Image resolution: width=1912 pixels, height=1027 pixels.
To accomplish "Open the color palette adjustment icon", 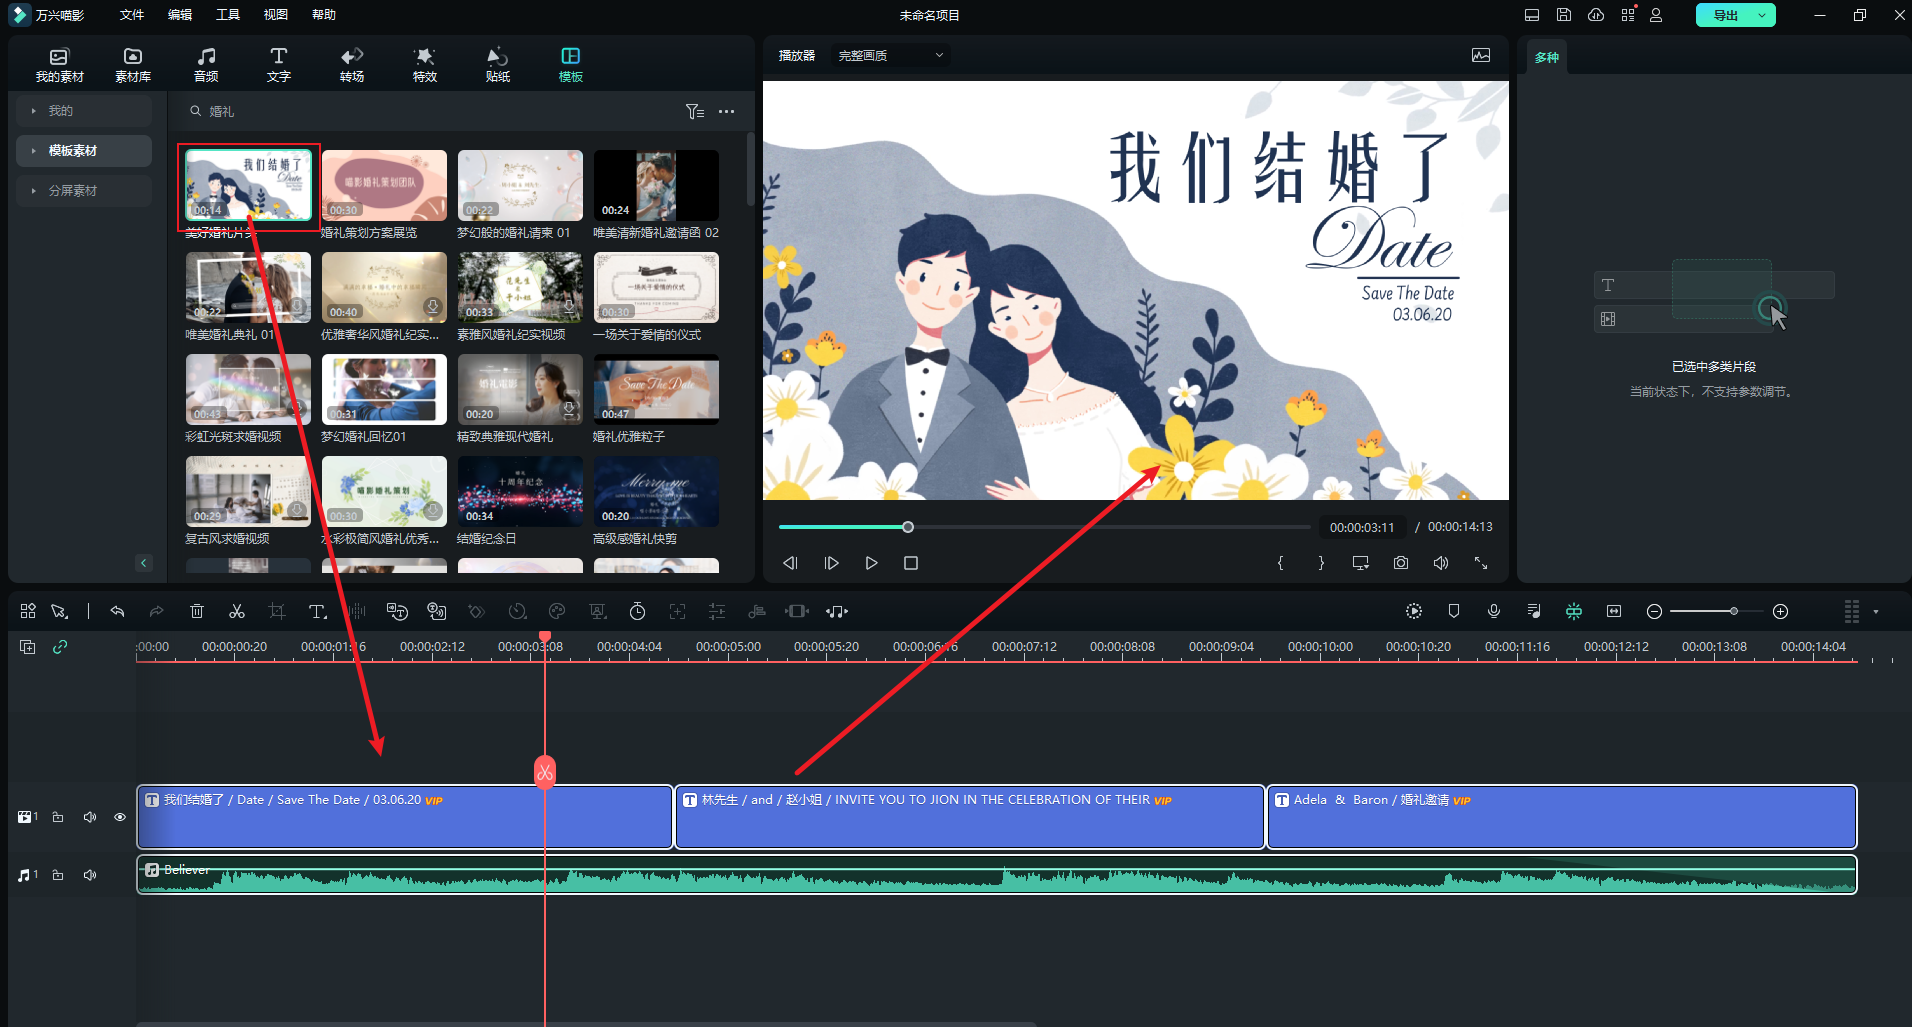I will 557,611.
